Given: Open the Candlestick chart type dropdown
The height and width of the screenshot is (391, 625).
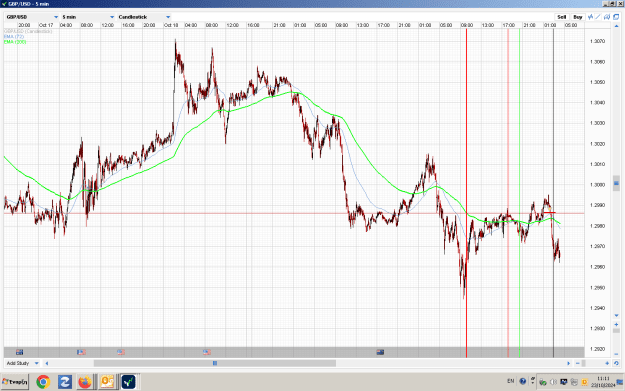Looking at the screenshot, I should [x=144, y=17].
